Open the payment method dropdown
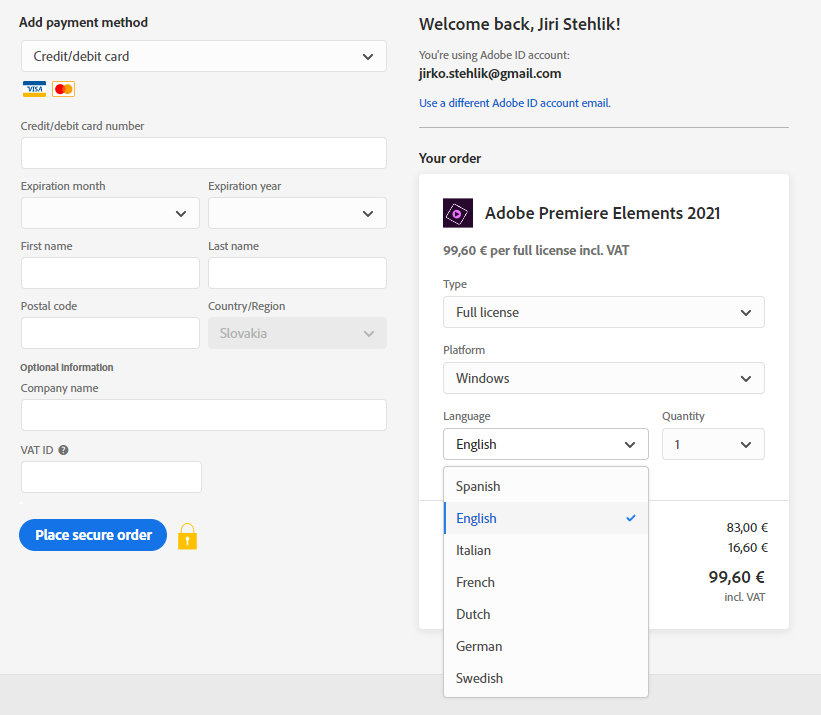Viewport: 821px width, 715px height. [203, 56]
